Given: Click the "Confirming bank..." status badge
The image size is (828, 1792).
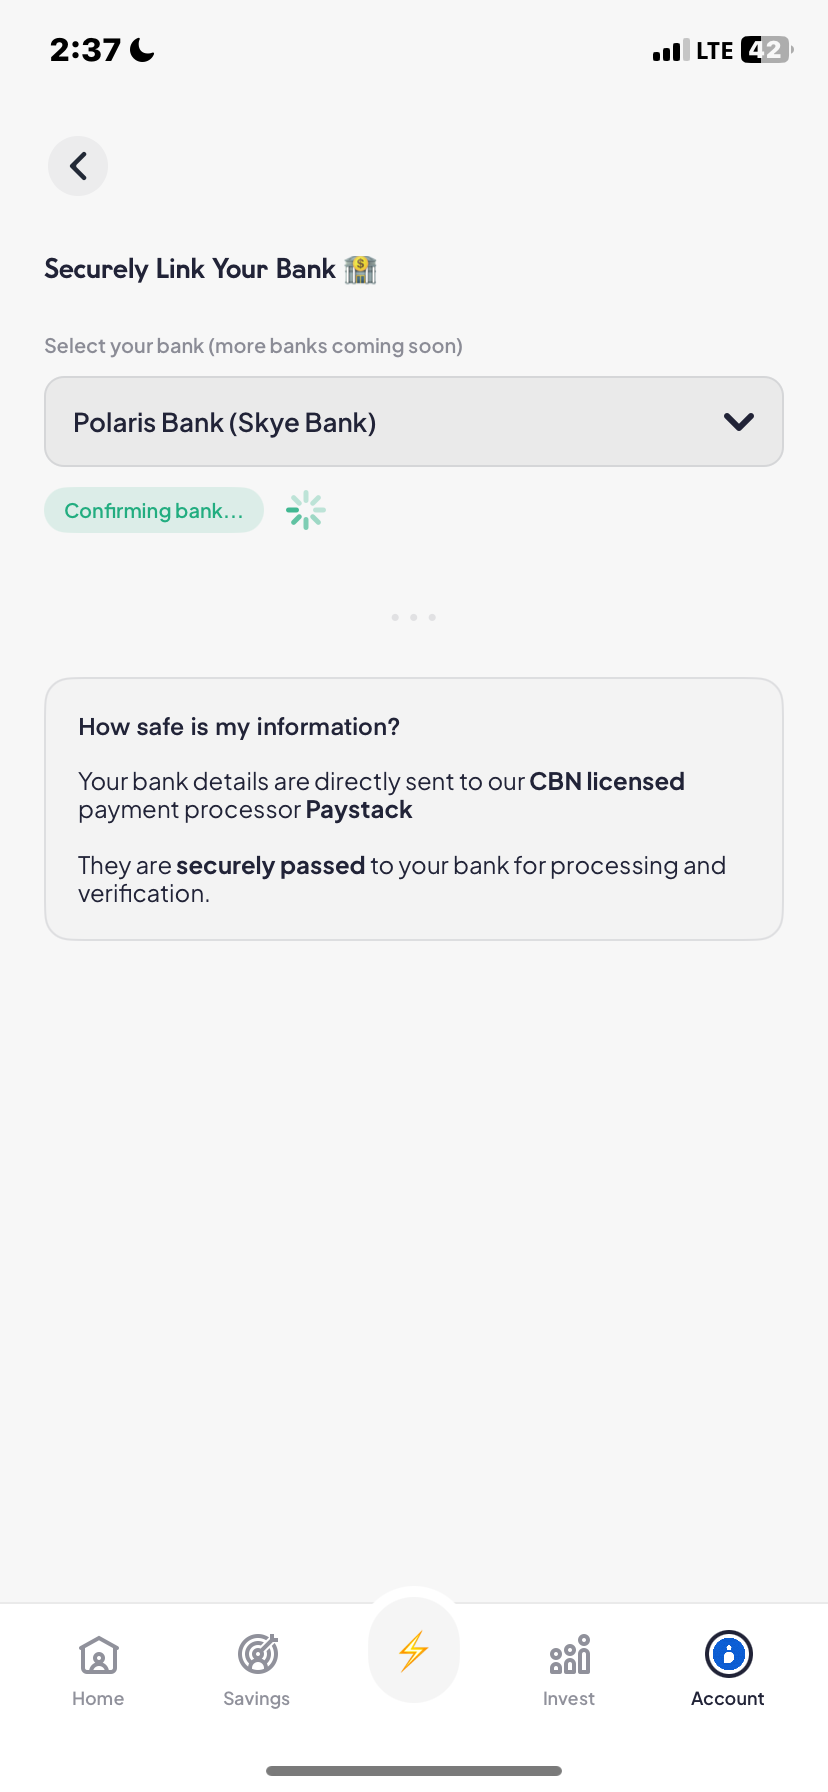Looking at the screenshot, I should (154, 511).
